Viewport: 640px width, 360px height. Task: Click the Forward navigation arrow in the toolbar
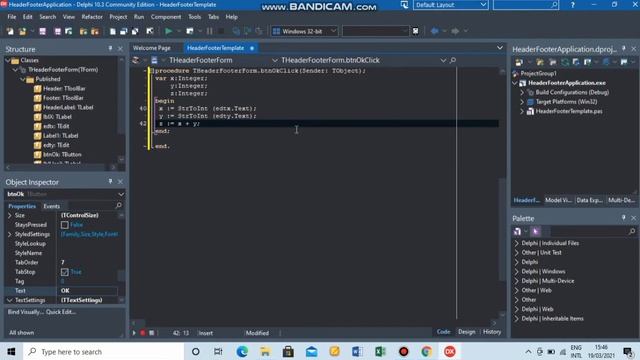coord(455,31)
